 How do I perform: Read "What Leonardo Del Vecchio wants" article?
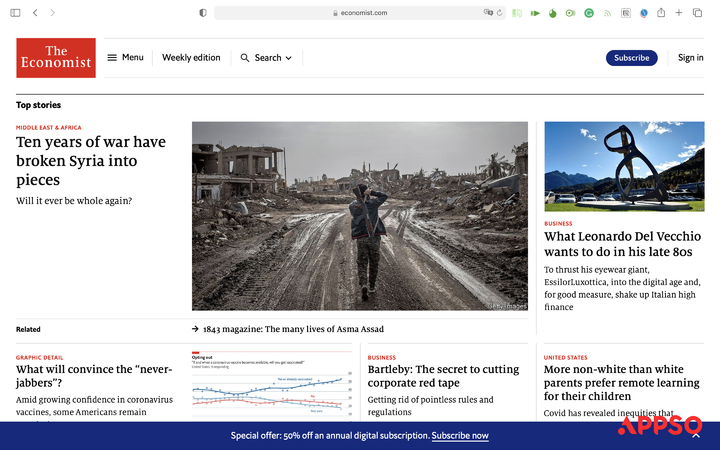click(623, 244)
